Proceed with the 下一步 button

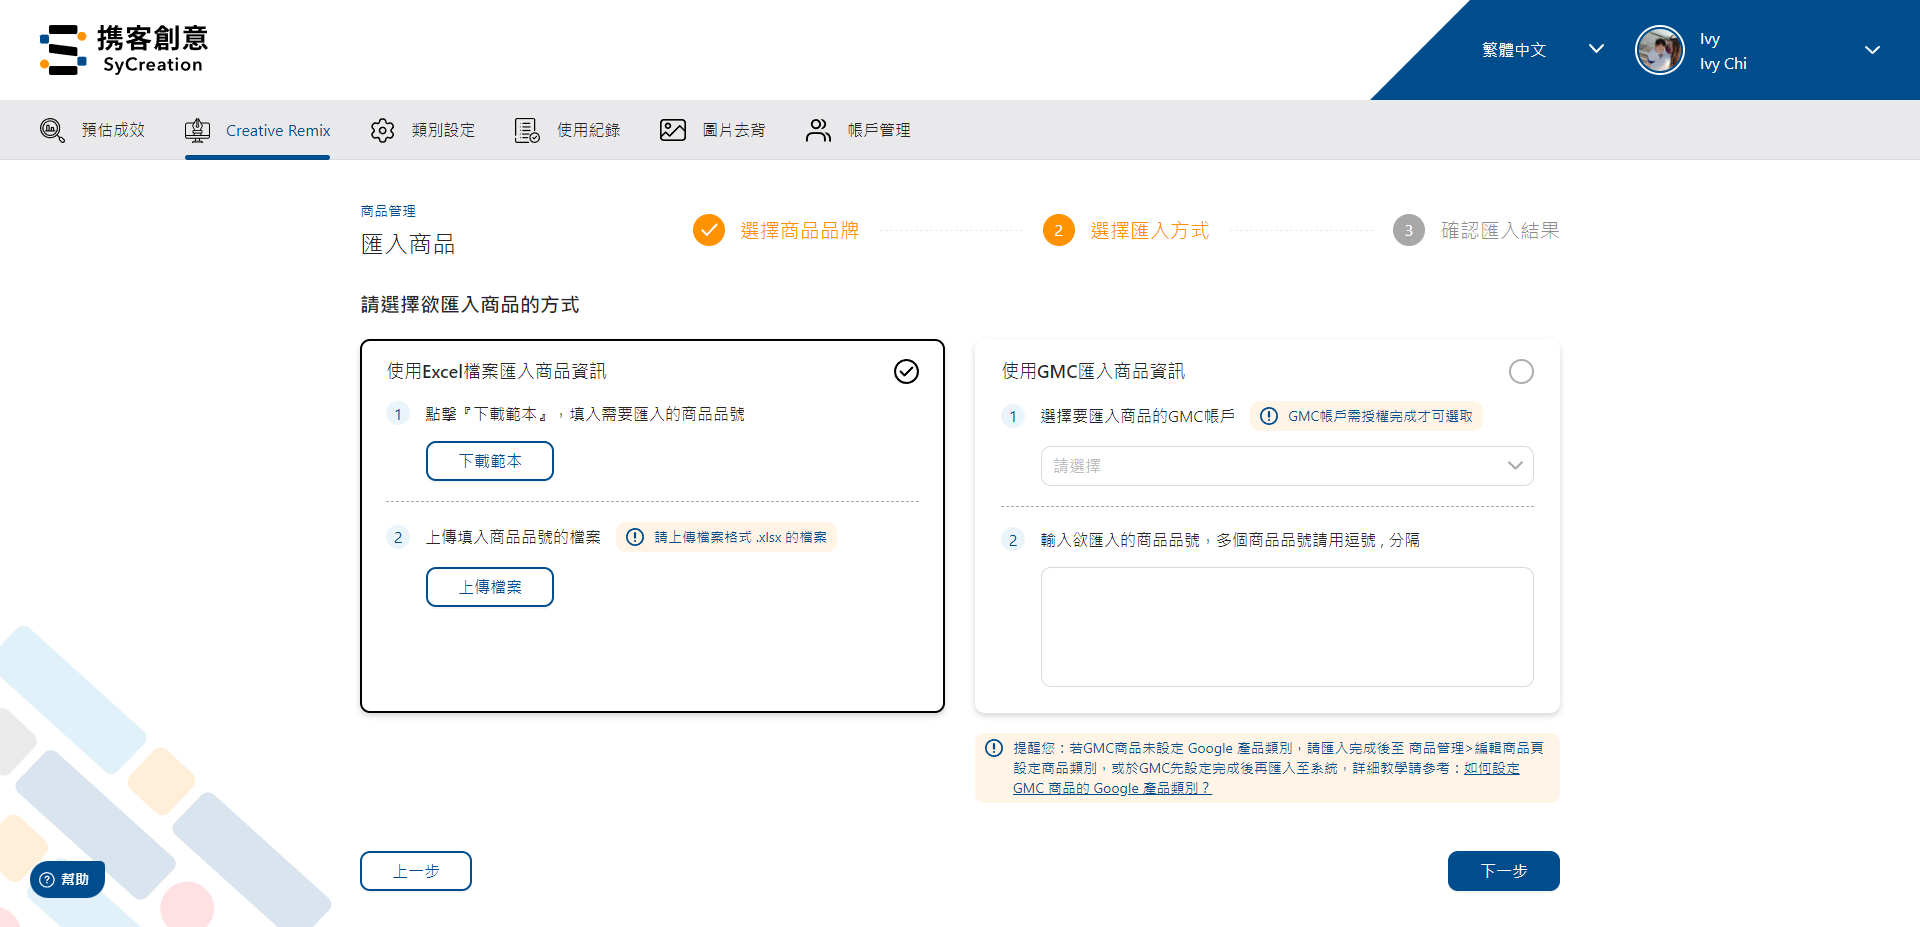(x=1504, y=871)
